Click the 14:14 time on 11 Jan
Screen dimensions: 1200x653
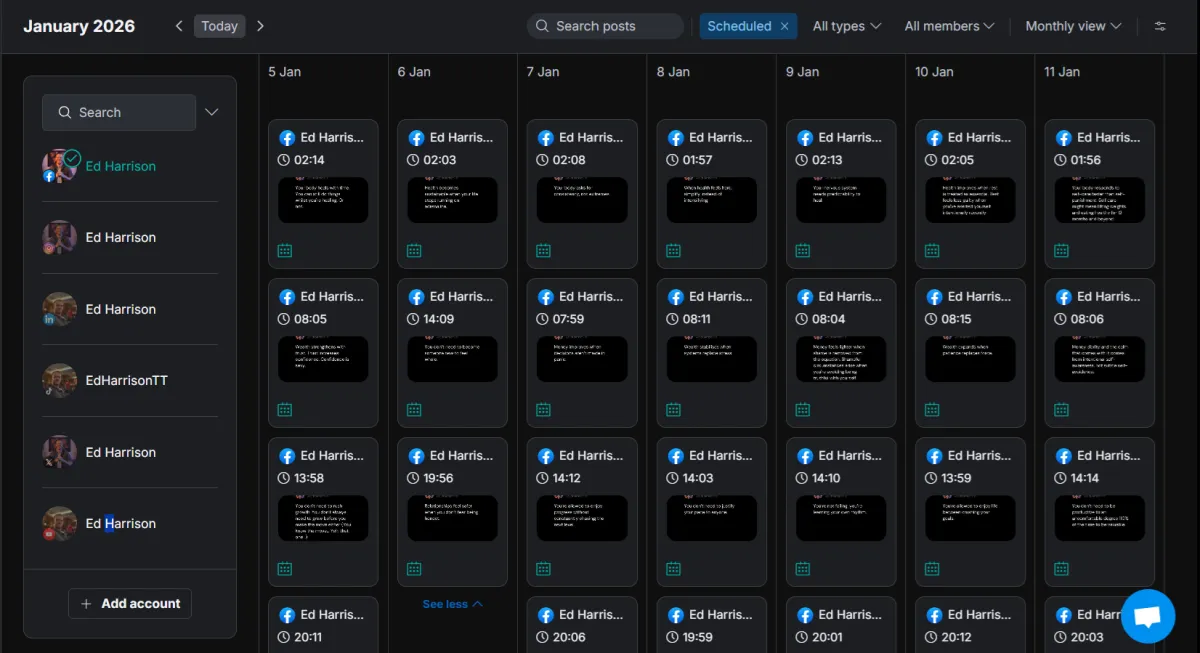[1086, 478]
